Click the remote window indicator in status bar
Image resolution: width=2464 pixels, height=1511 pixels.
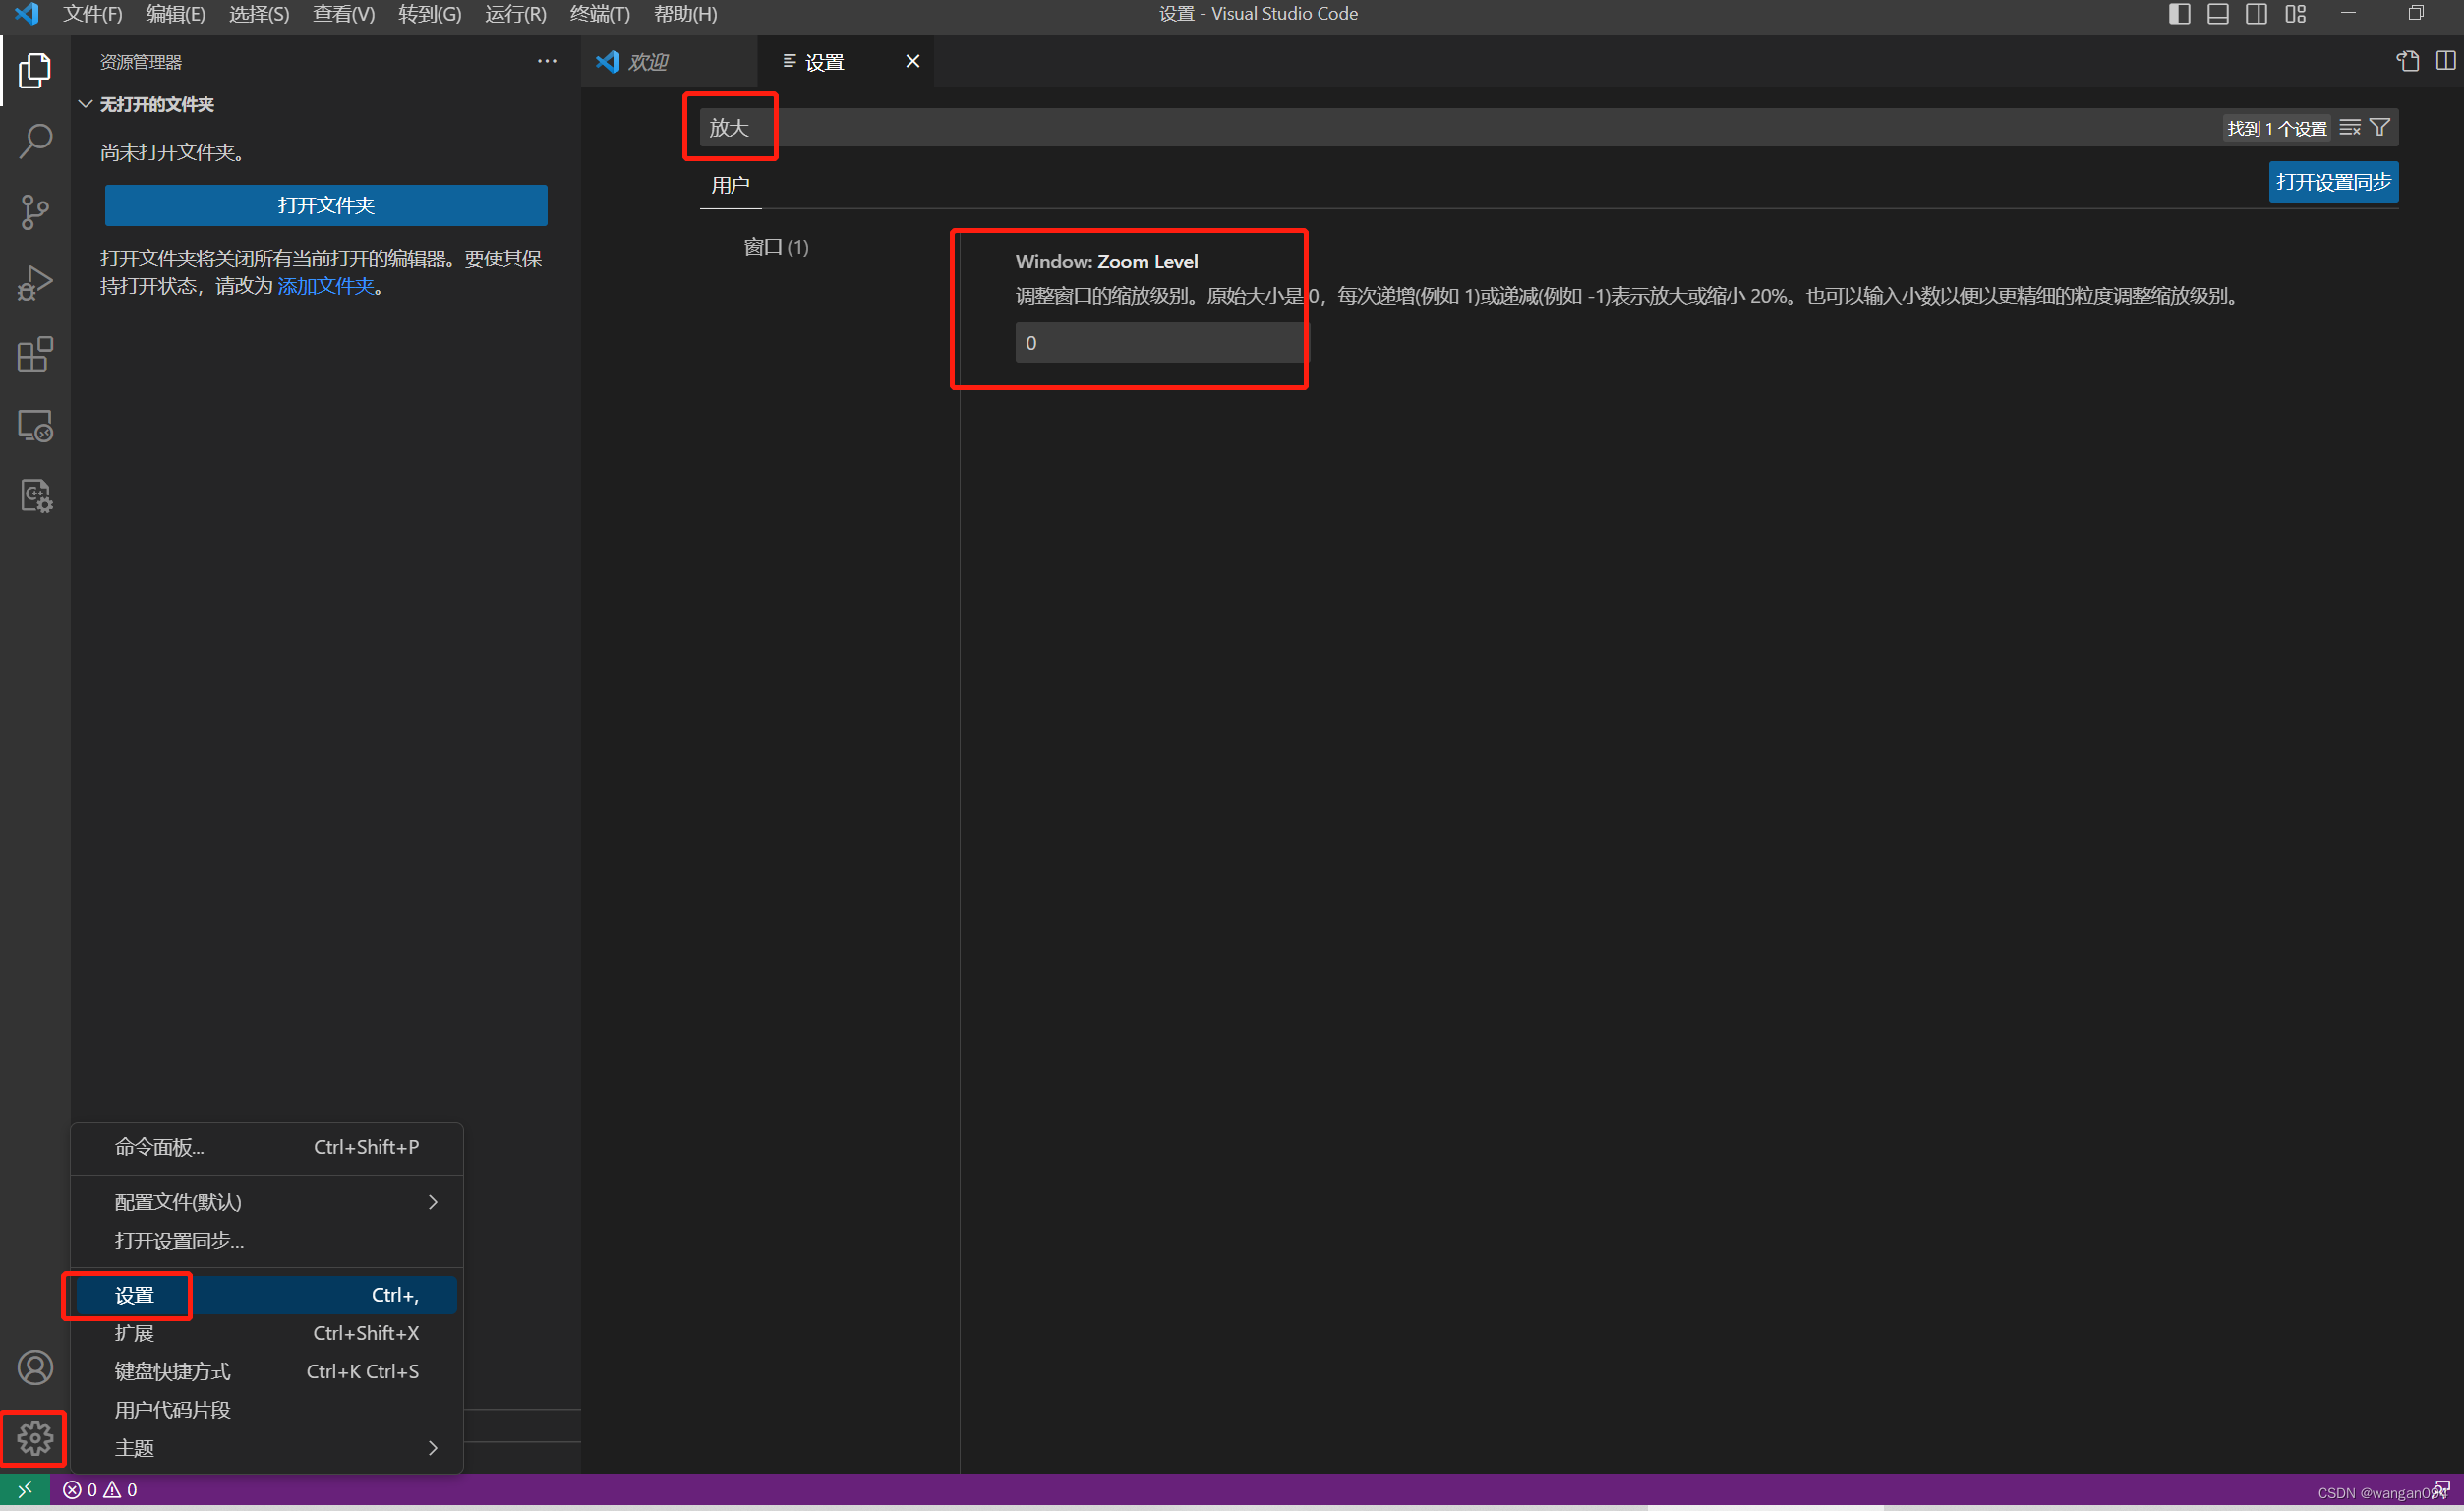[25, 1490]
